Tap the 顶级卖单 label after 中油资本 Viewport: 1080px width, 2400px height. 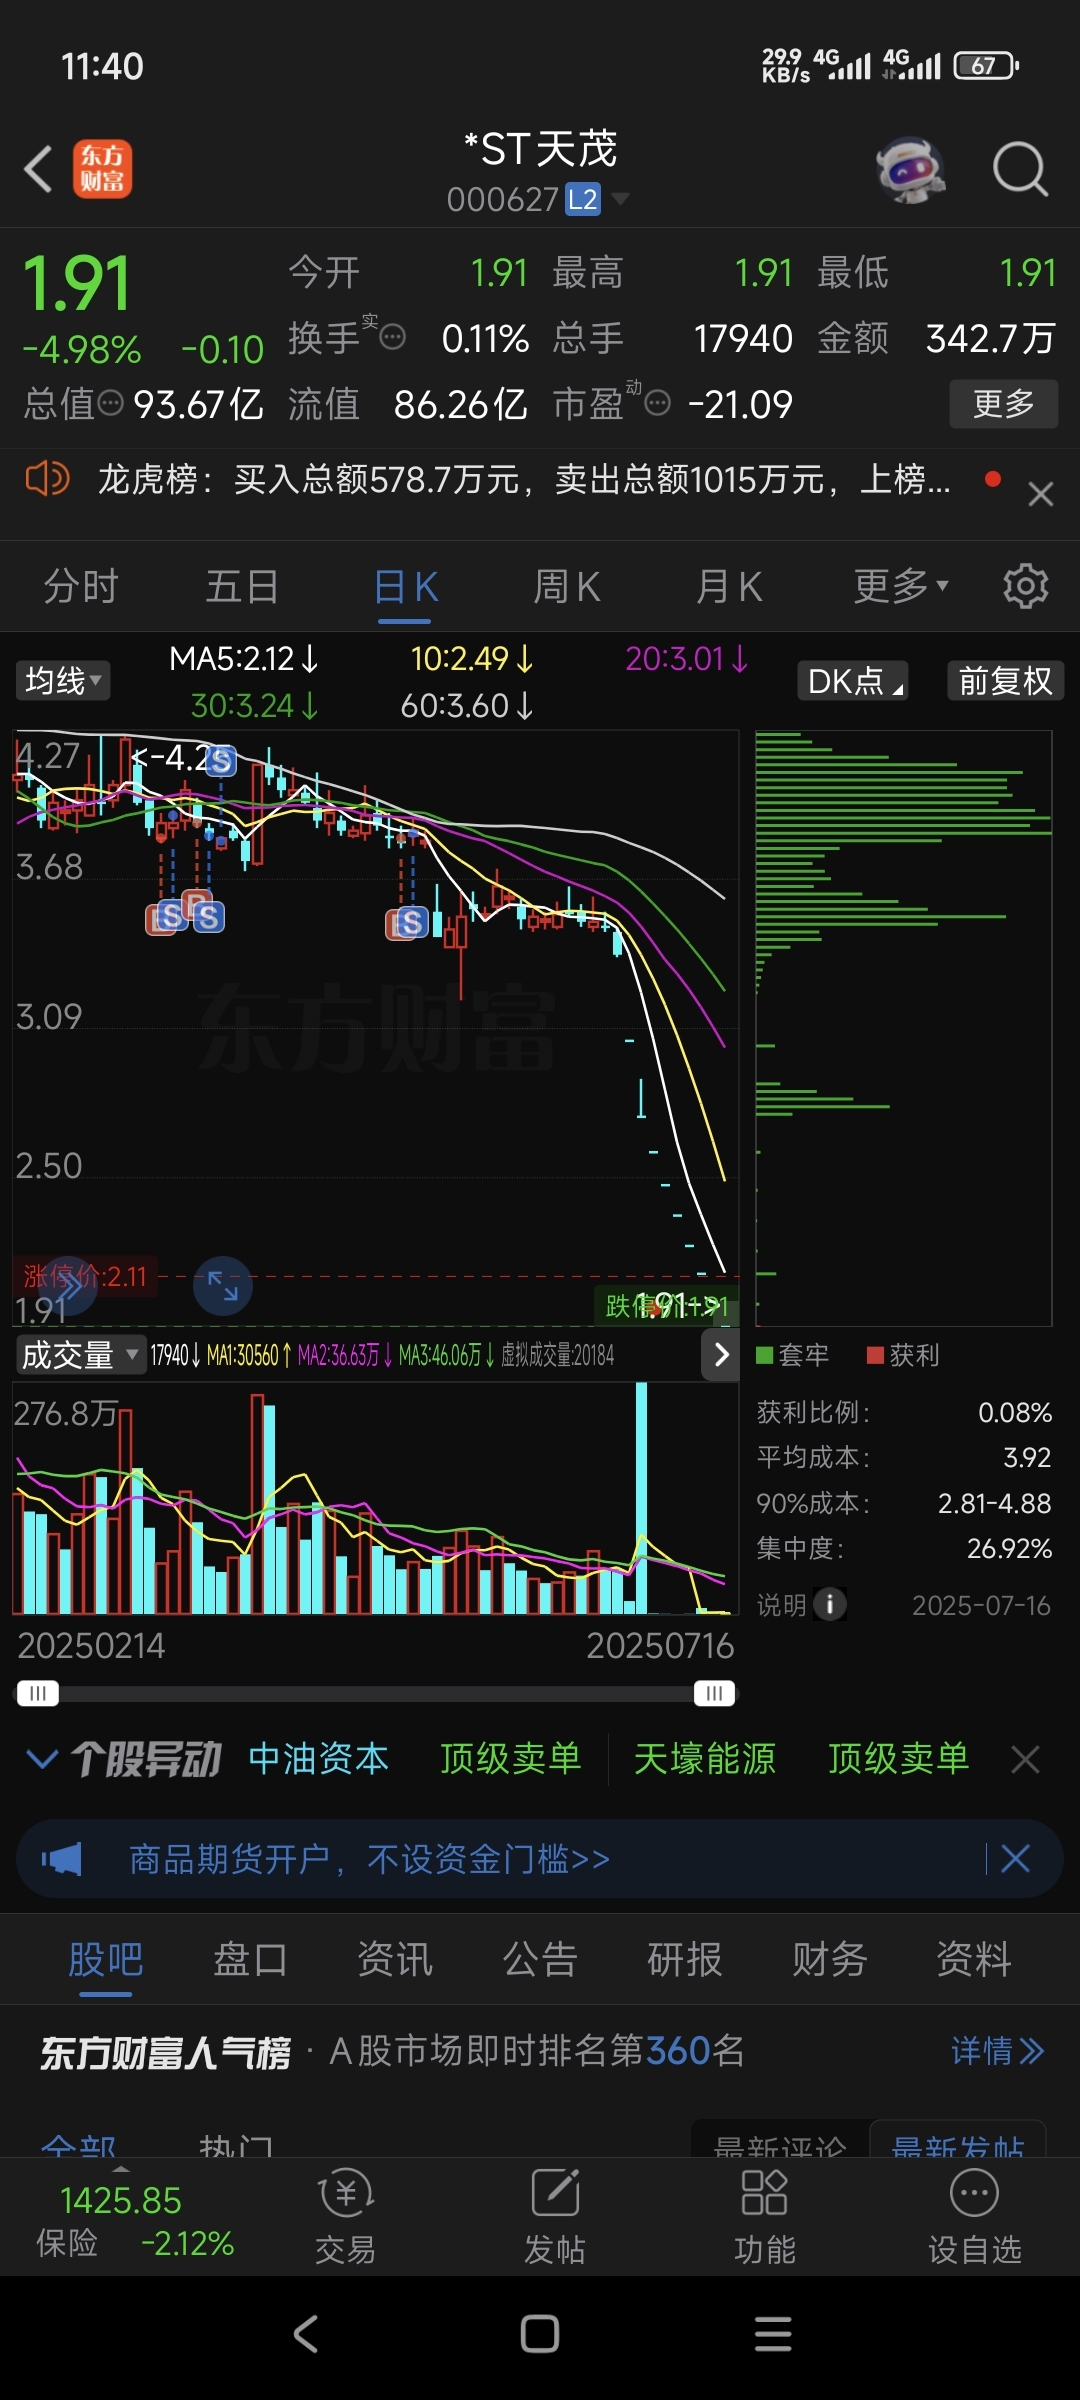[x=510, y=1759]
